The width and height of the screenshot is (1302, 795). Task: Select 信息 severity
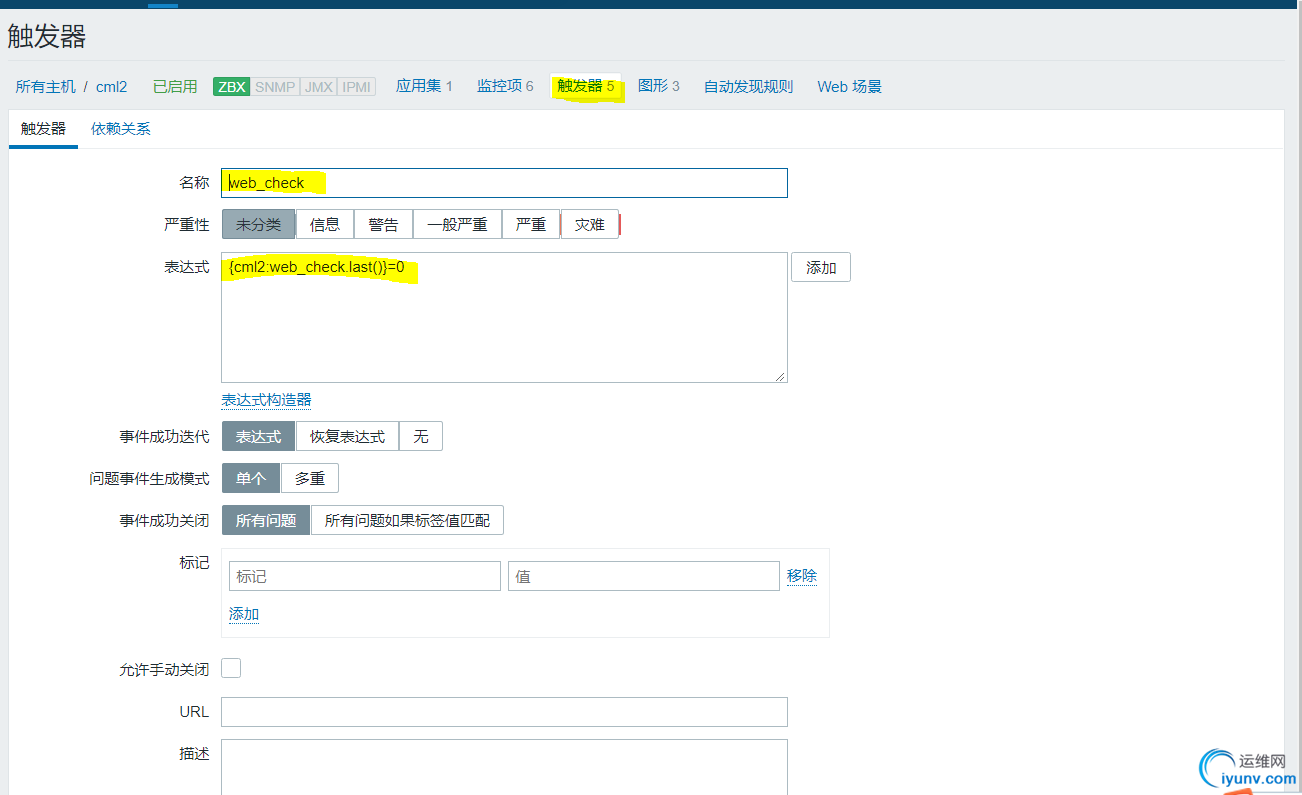[x=325, y=225]
